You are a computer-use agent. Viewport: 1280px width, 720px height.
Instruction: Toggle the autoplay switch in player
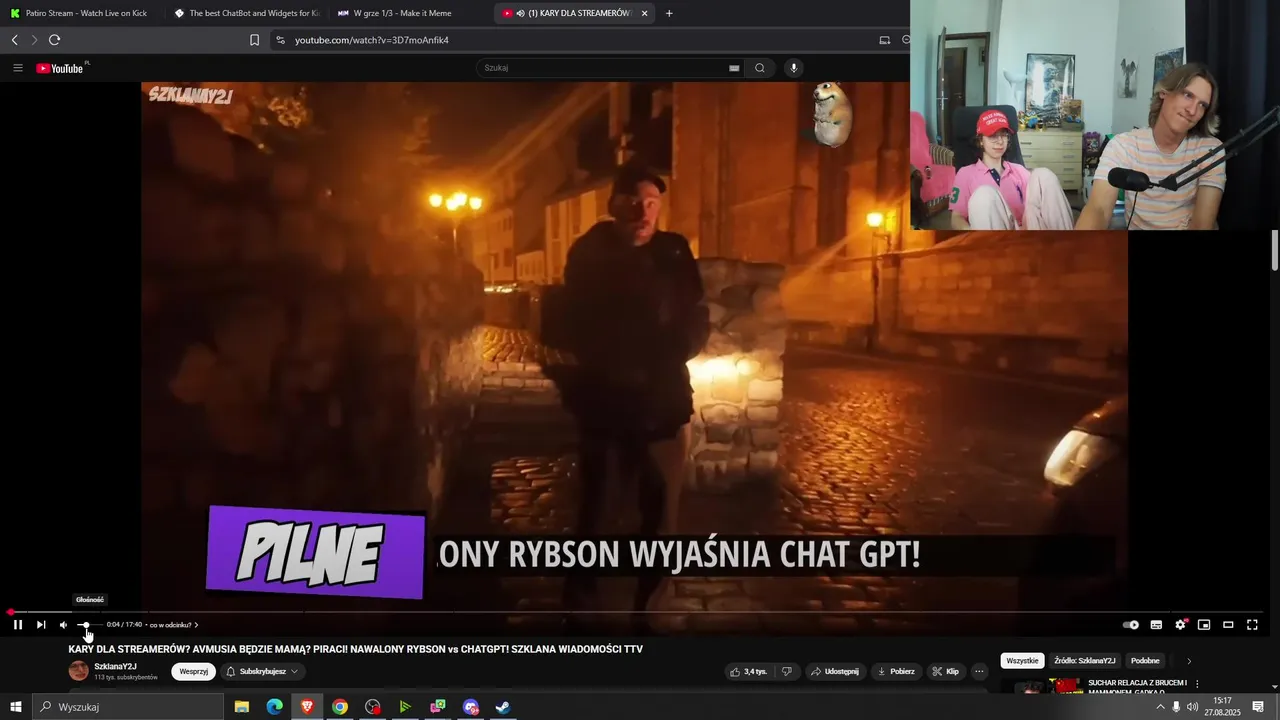click(x=1131, y=625)
